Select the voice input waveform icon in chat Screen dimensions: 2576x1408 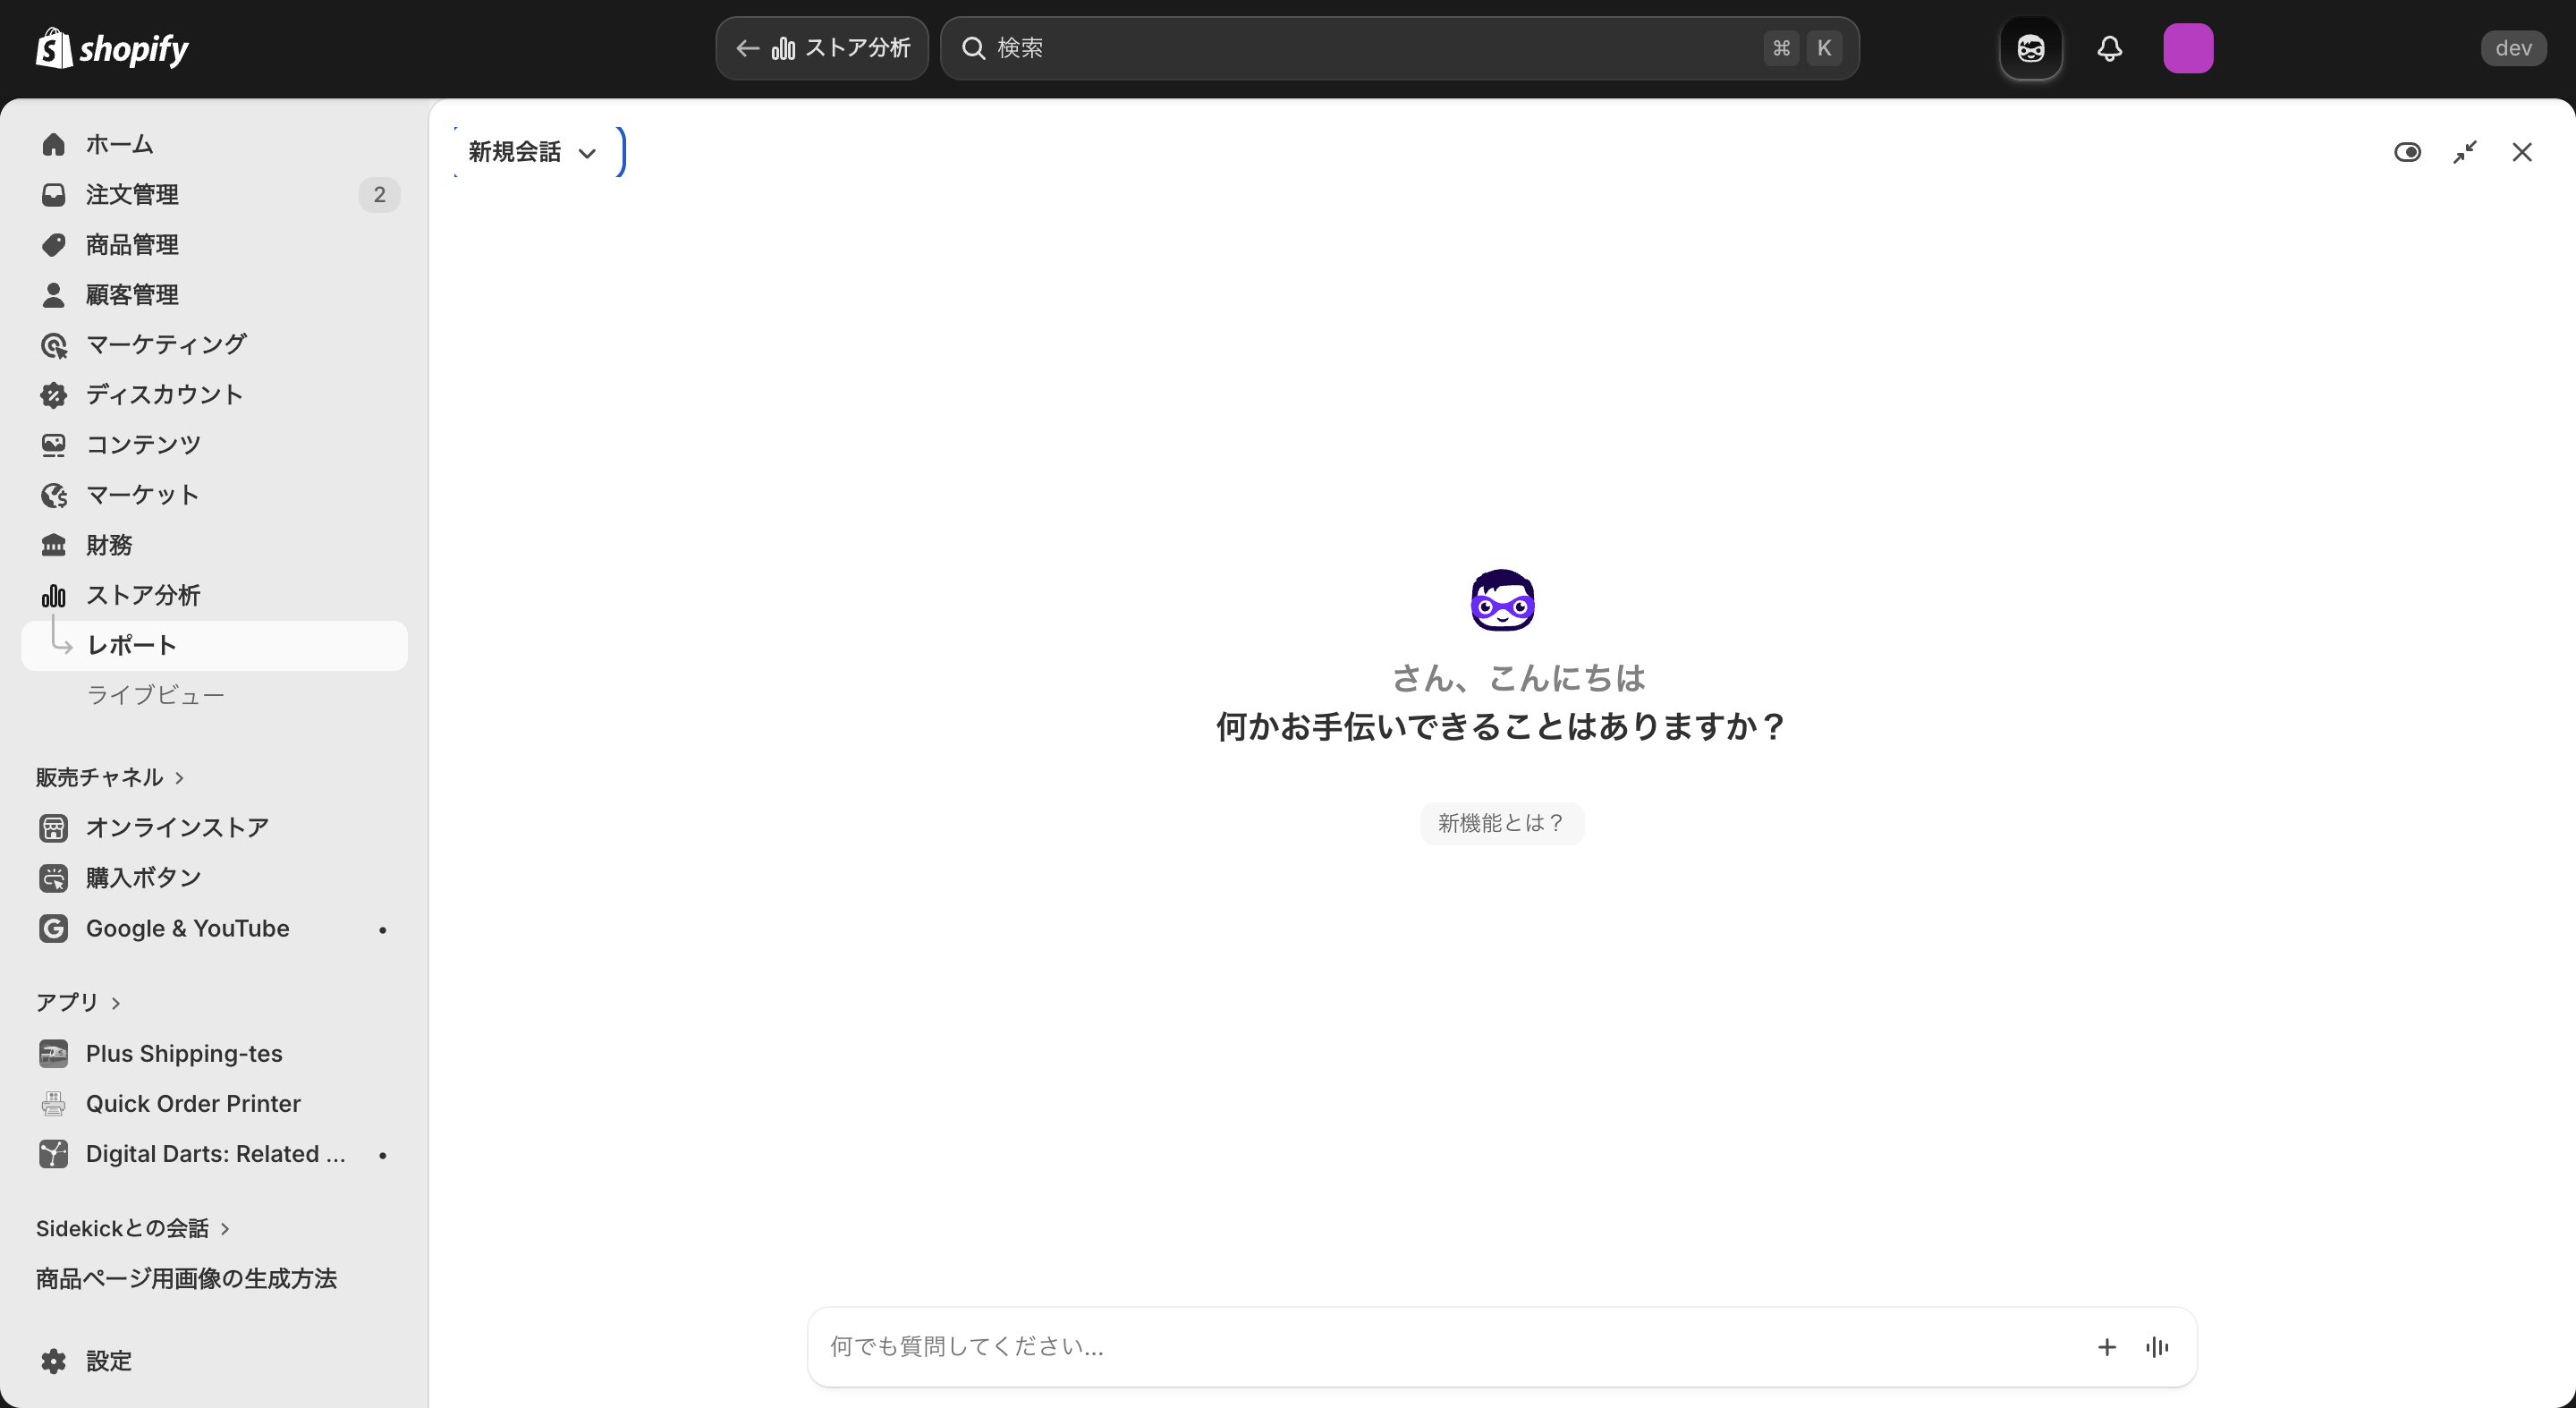coord(2157,1346)
